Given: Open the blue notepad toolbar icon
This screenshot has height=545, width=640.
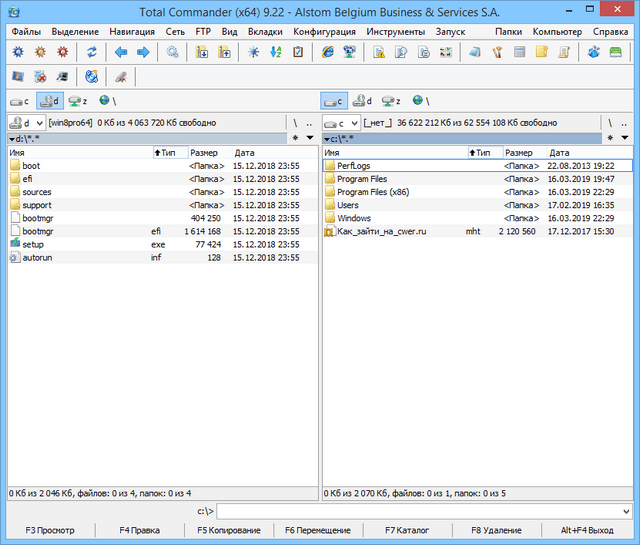Looking at the screenshot, I should (475, 52).
